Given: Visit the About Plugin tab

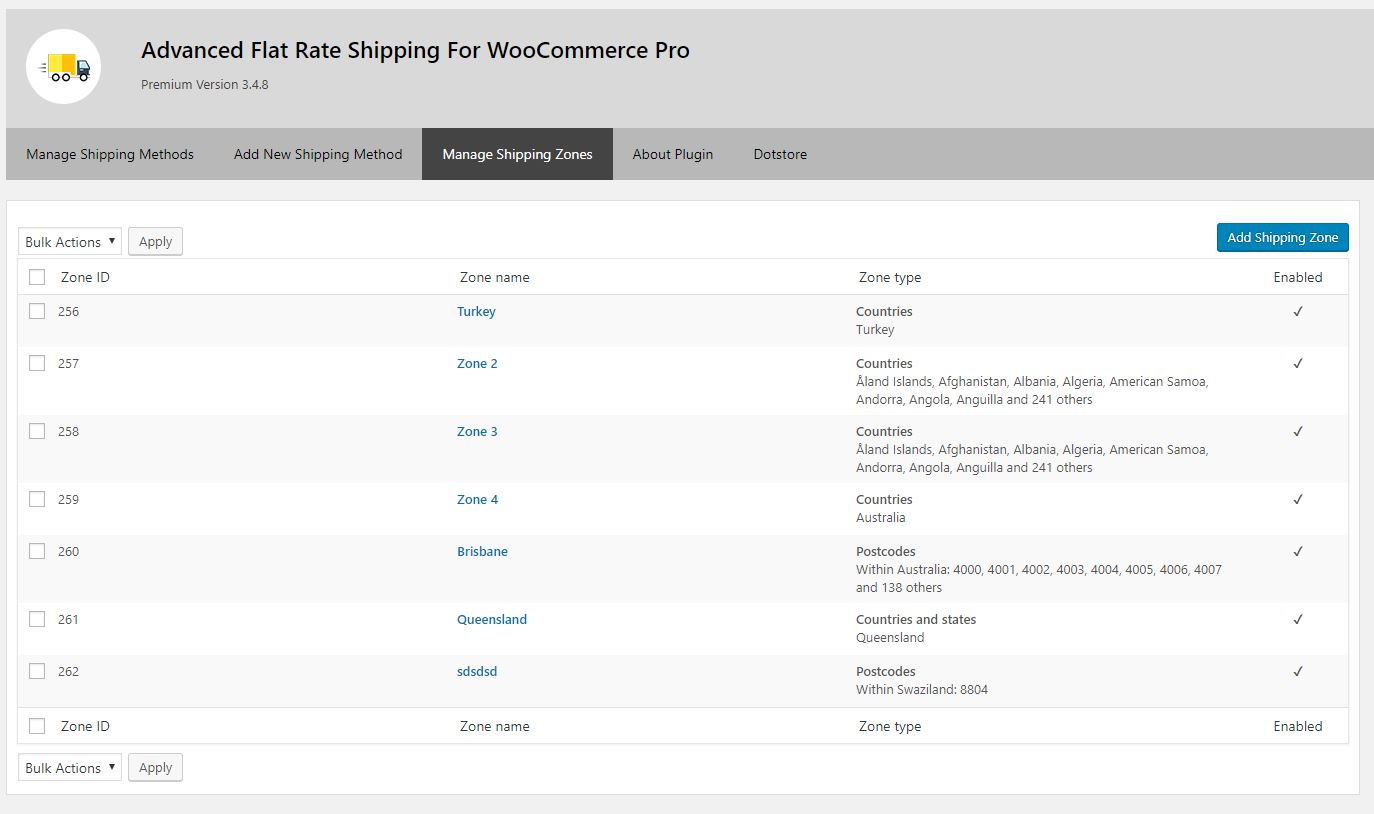Looking at the screenshot, I should tap(672, 154).
